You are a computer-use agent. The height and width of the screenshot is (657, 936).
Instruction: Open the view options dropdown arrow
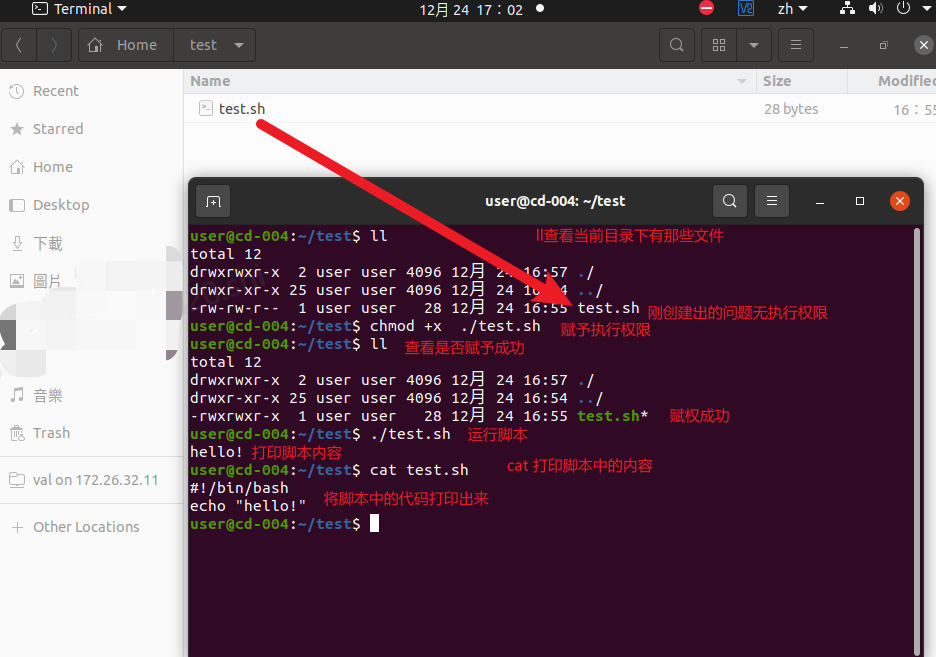point(754,45)
